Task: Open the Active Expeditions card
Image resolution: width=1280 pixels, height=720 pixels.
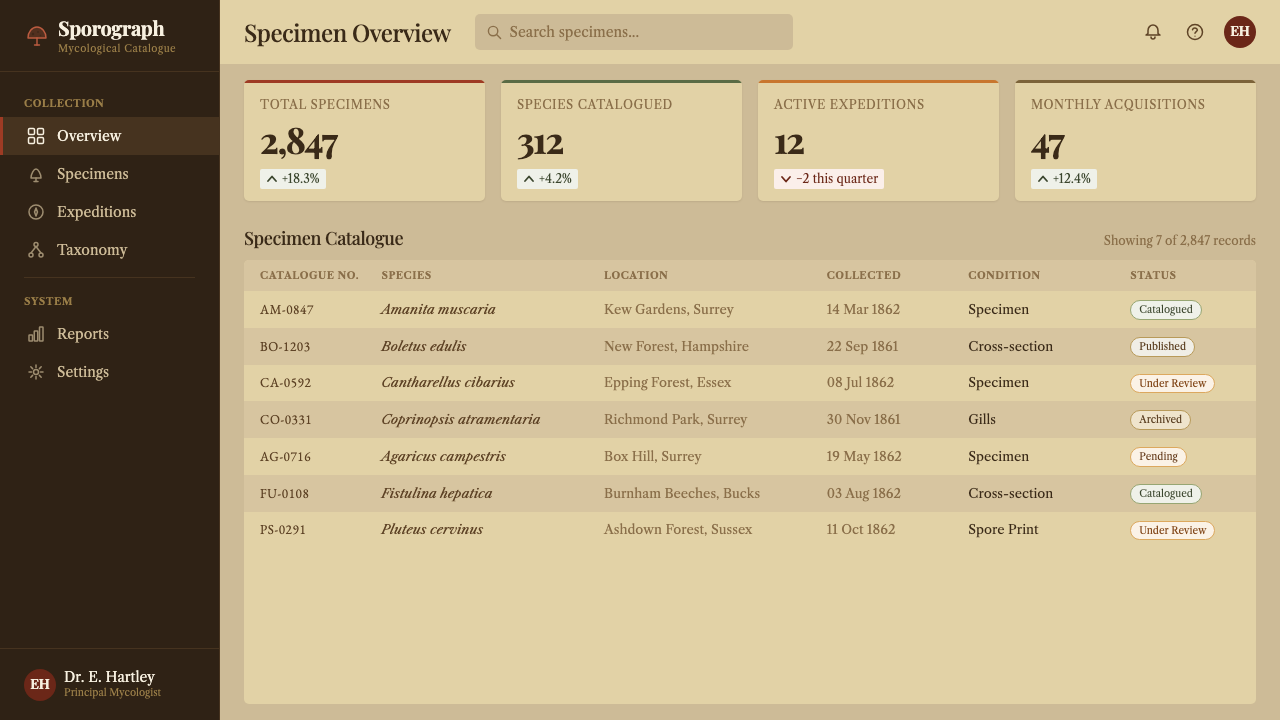Action: 878,141
